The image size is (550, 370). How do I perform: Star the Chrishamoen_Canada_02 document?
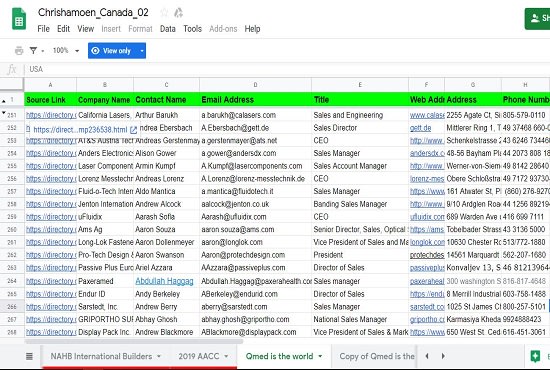[x=164, y=13]
